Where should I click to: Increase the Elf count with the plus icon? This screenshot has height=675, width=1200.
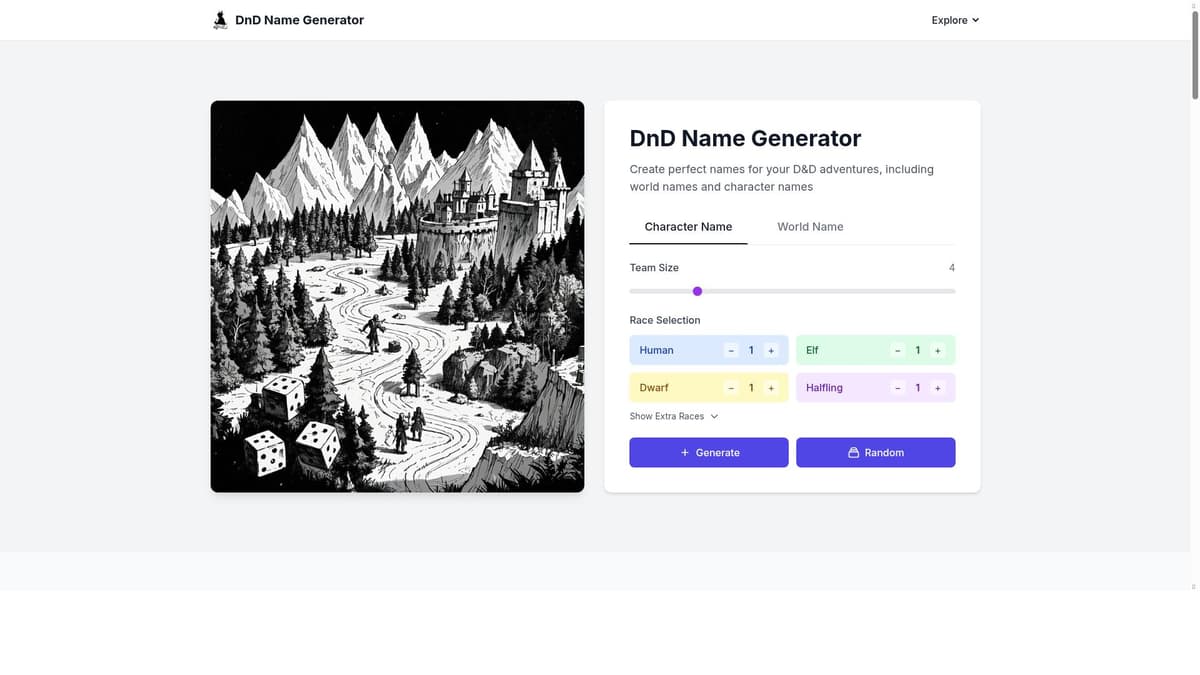pyautogui.click(x=937, y=350)
